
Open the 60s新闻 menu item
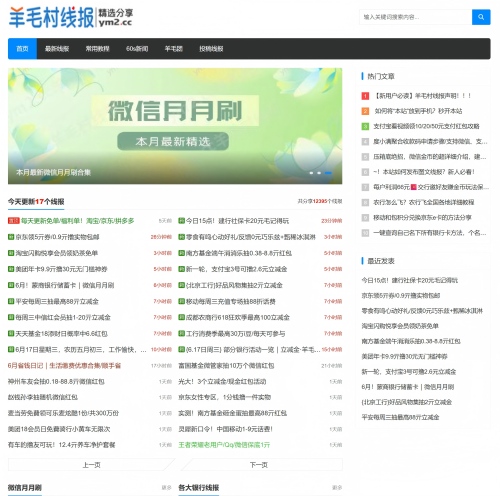click(137, 49)
